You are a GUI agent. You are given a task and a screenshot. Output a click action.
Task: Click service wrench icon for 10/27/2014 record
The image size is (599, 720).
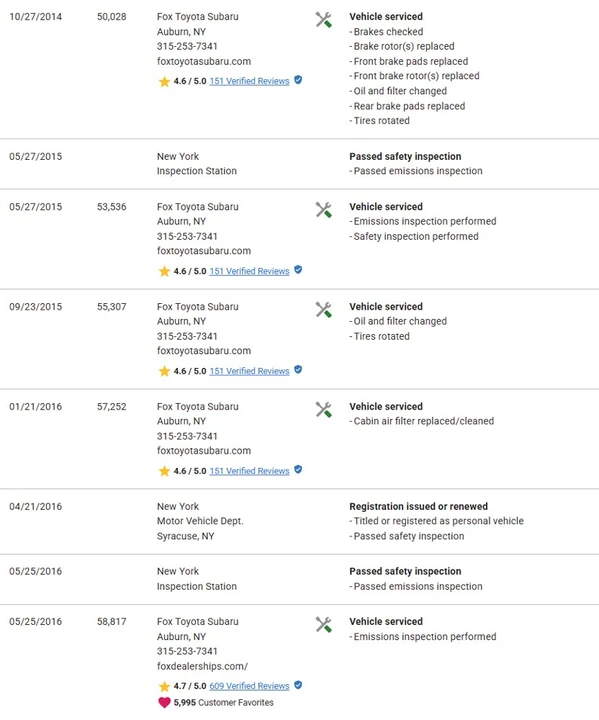pos(323,20)
